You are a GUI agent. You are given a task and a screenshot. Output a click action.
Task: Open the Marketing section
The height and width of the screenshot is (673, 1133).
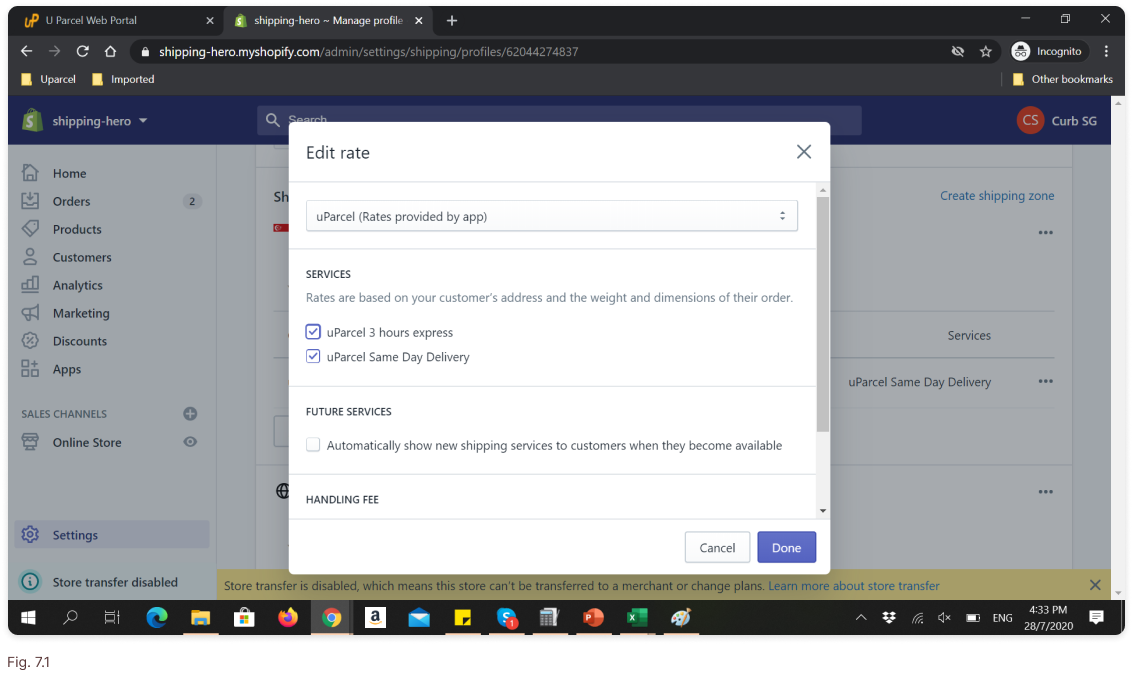click(x=81, y=313)
